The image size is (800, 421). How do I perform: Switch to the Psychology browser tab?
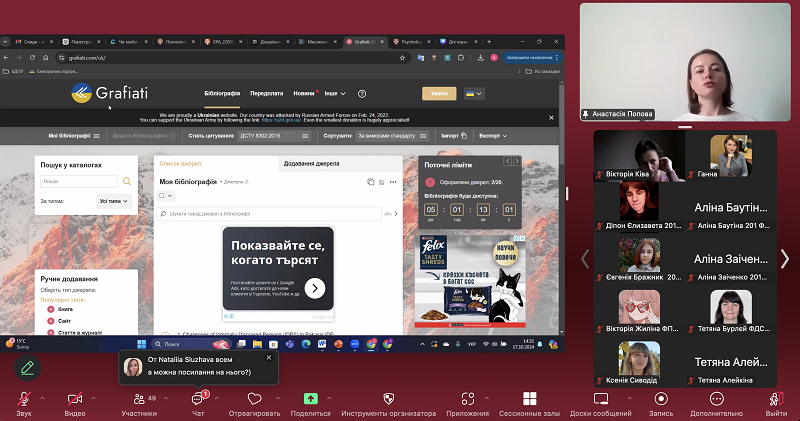click(411, 42)
